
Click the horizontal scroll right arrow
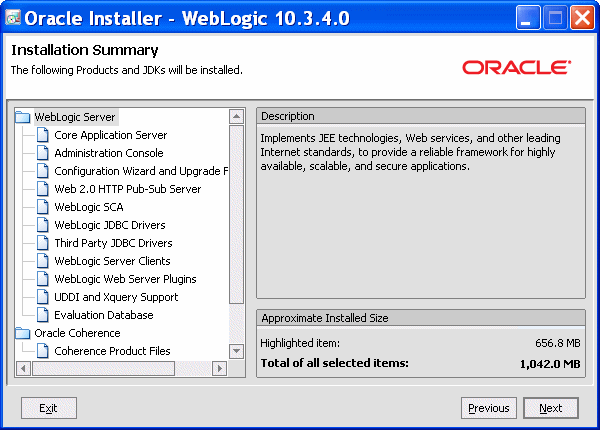220,368
